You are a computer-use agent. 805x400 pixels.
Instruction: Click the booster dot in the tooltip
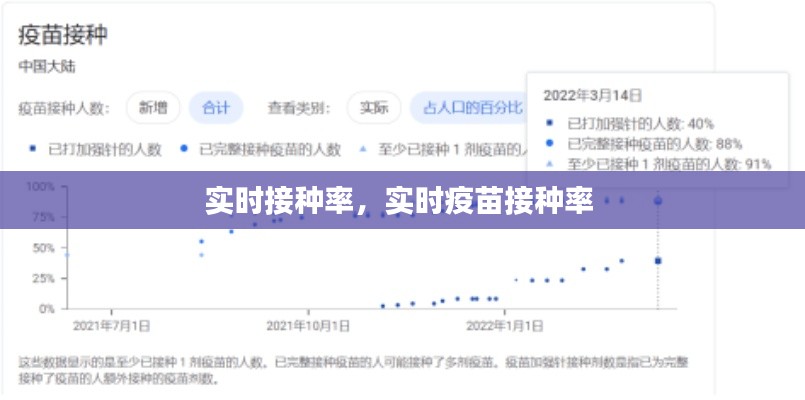[549, 124]
